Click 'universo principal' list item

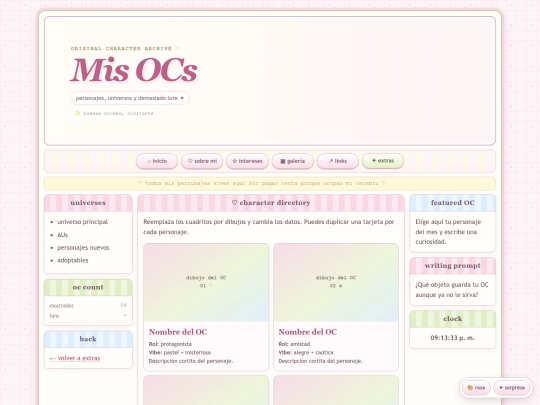pos(83,222)
